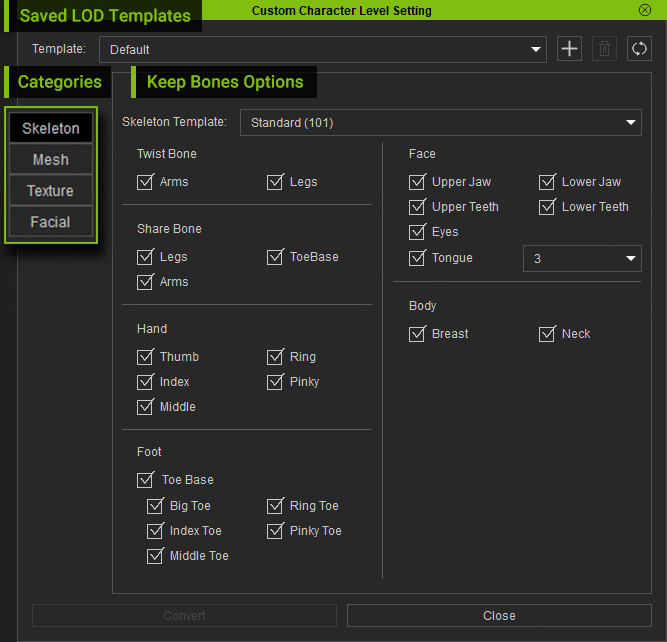Toggle the Toe Base foot checkbox
Viewport: 667px width, 642px height.
coord(146,480)
